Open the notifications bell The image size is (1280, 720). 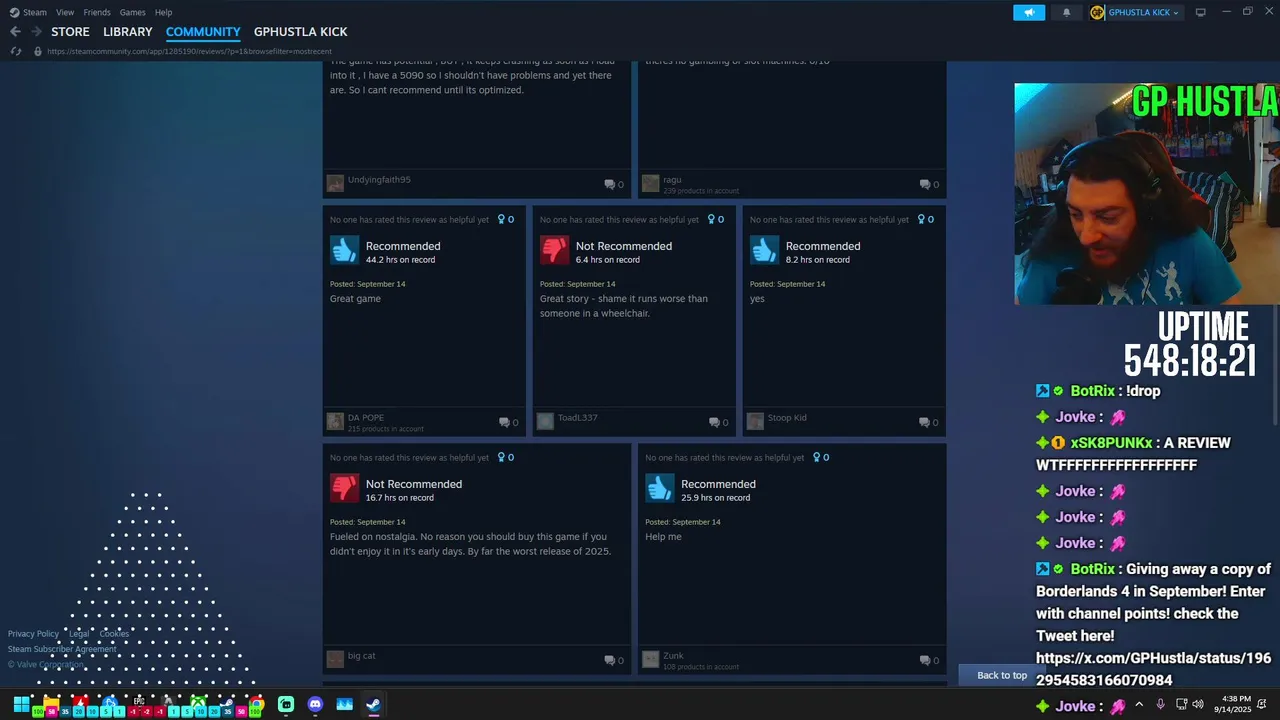pyautogui.click(x=1066, y=12)
